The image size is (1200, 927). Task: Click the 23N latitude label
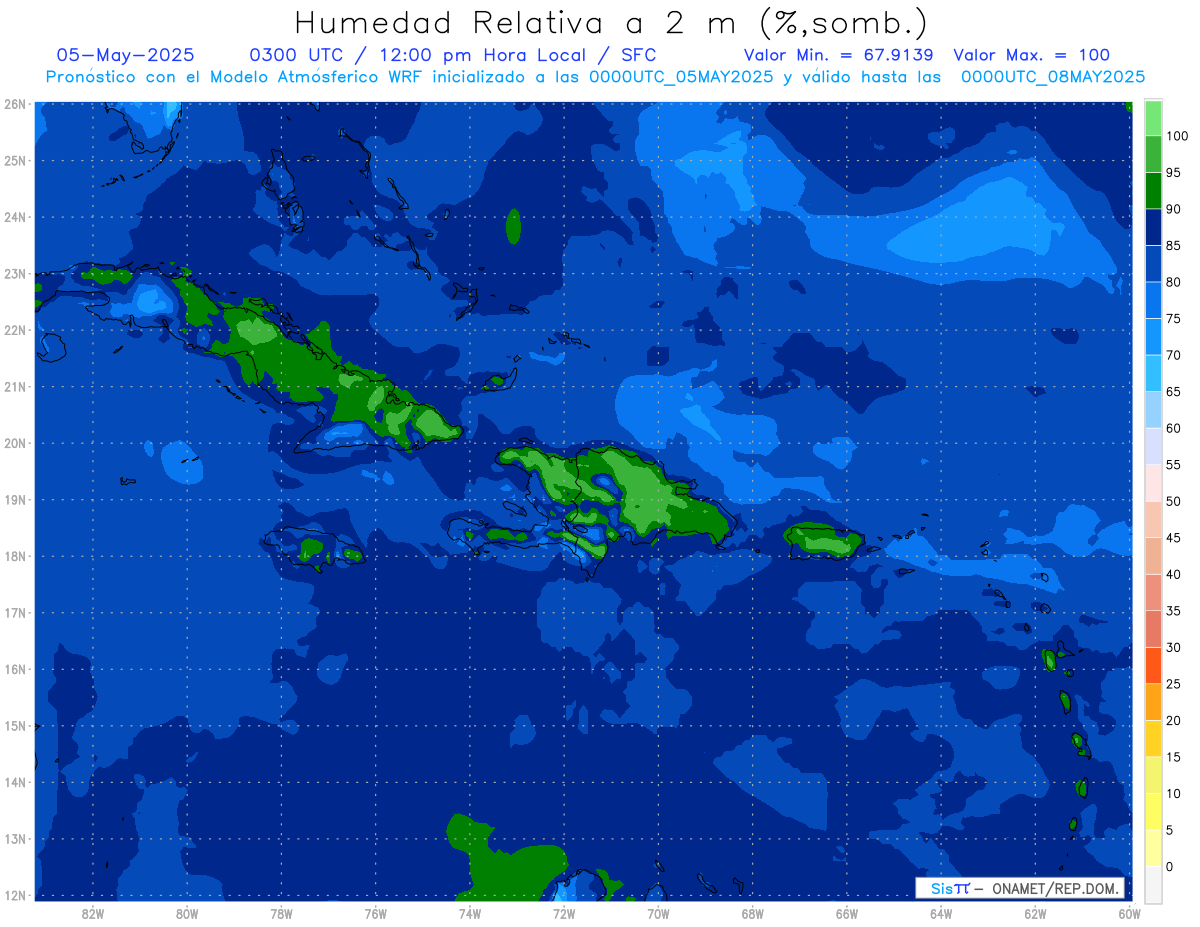[15, 274]
